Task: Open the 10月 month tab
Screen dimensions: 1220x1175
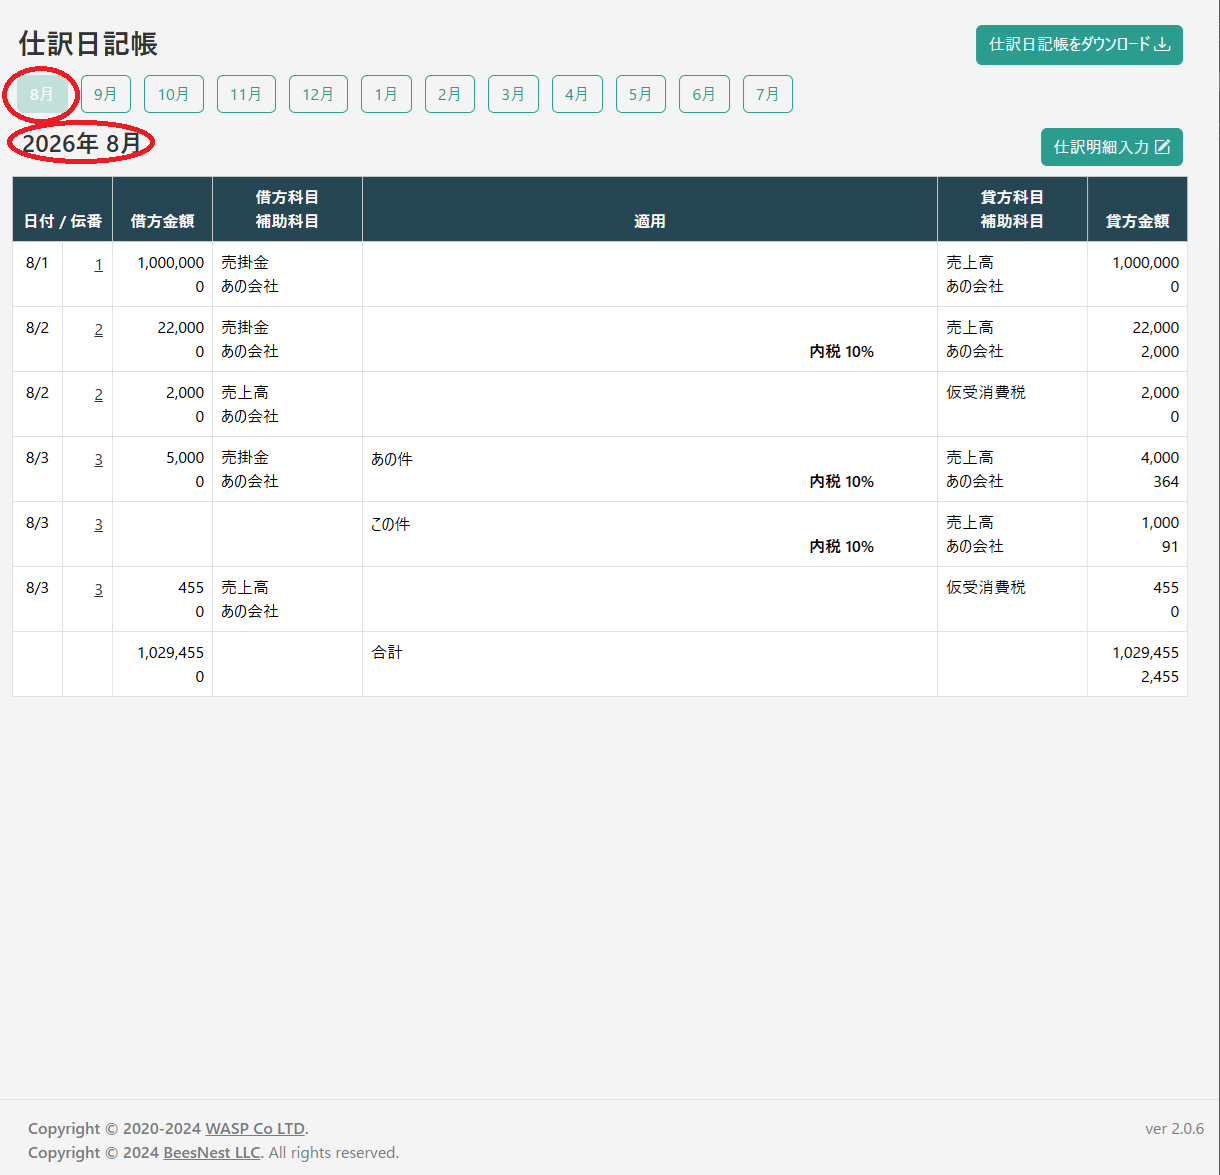Action: [x=174, y=94]
